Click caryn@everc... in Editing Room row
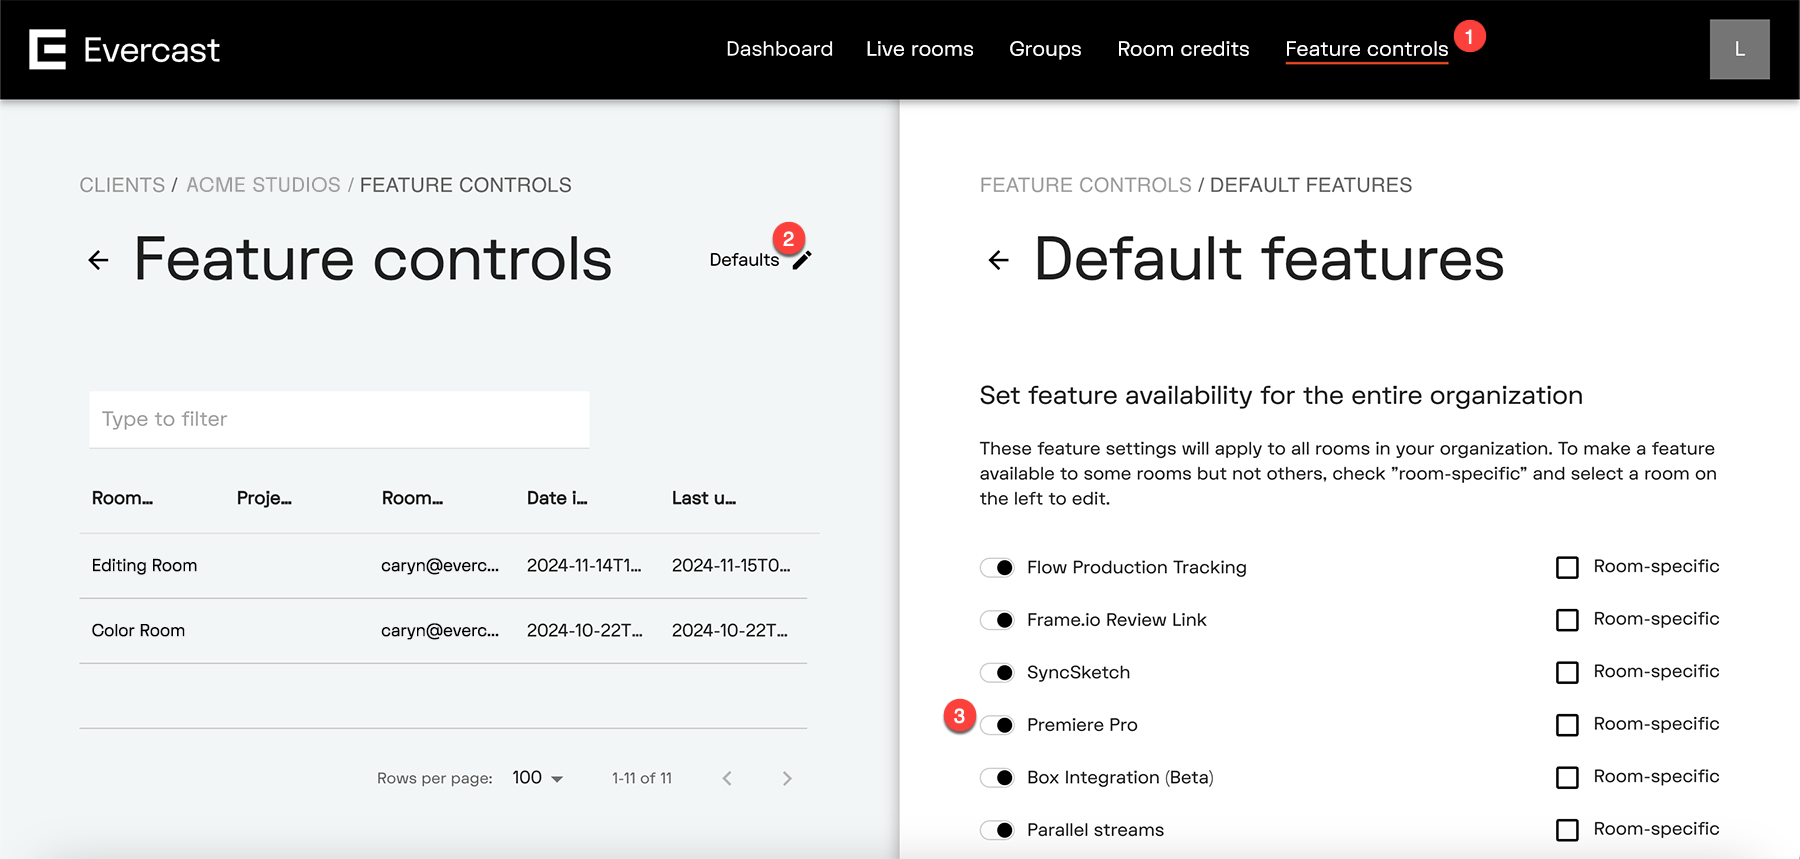The width and height of the screenshot is (1800, 859). pyautogui.click(x=440, y=566)
